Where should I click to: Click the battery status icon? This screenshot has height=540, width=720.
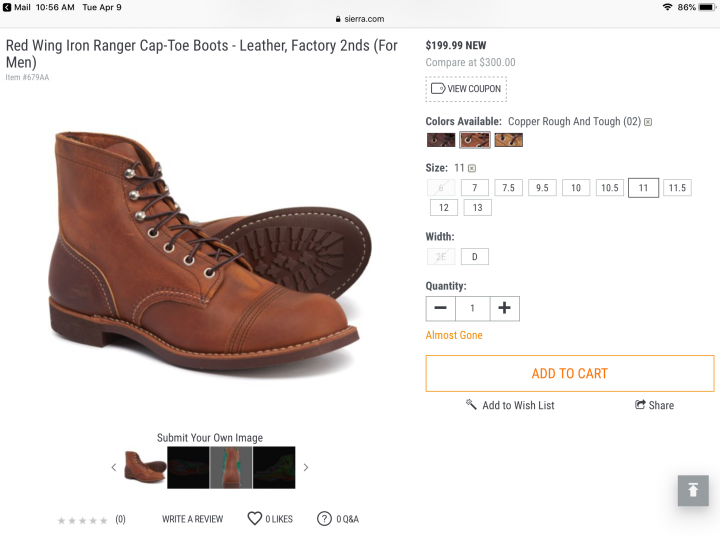(707, 7)
